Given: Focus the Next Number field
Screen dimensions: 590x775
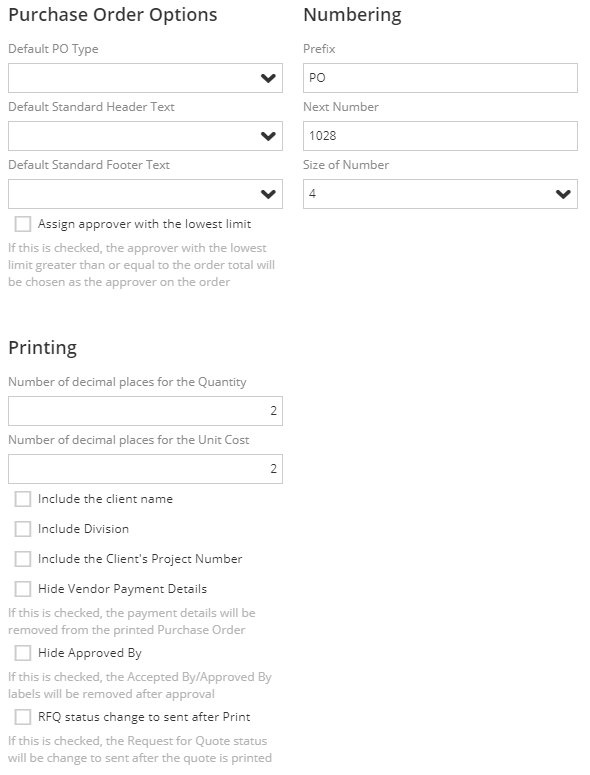Looking at the screenshot, I should [440, 136].
